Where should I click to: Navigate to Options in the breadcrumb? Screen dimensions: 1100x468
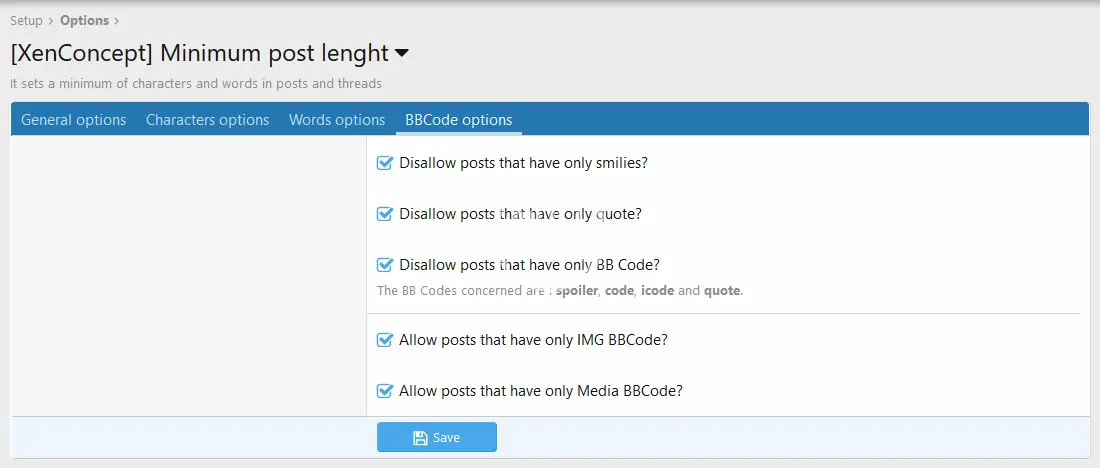(84, 20)
